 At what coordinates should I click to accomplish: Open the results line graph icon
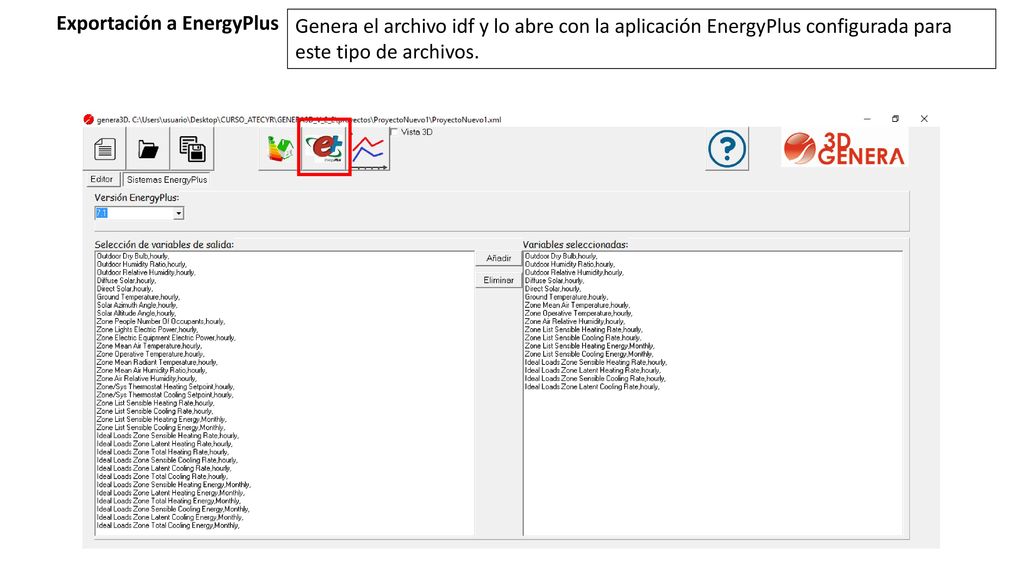[369, 149]
